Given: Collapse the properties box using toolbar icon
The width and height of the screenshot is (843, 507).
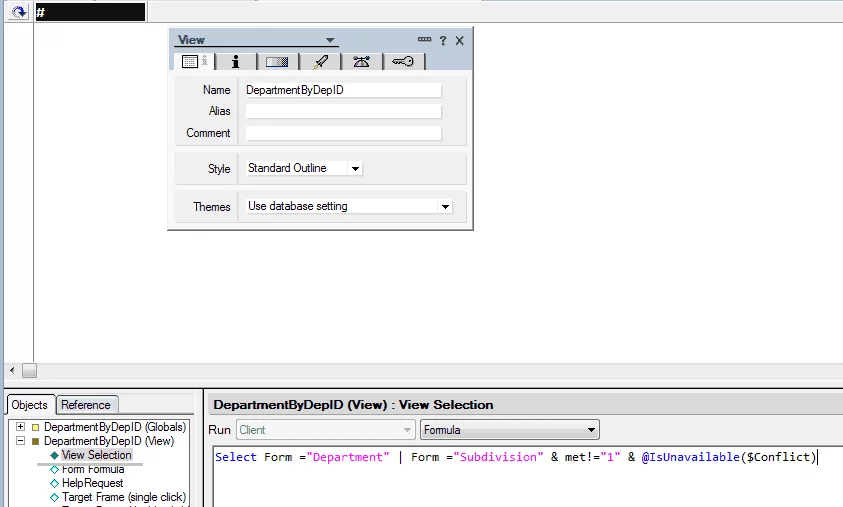Looking at the screenshot, I should 424,40.
